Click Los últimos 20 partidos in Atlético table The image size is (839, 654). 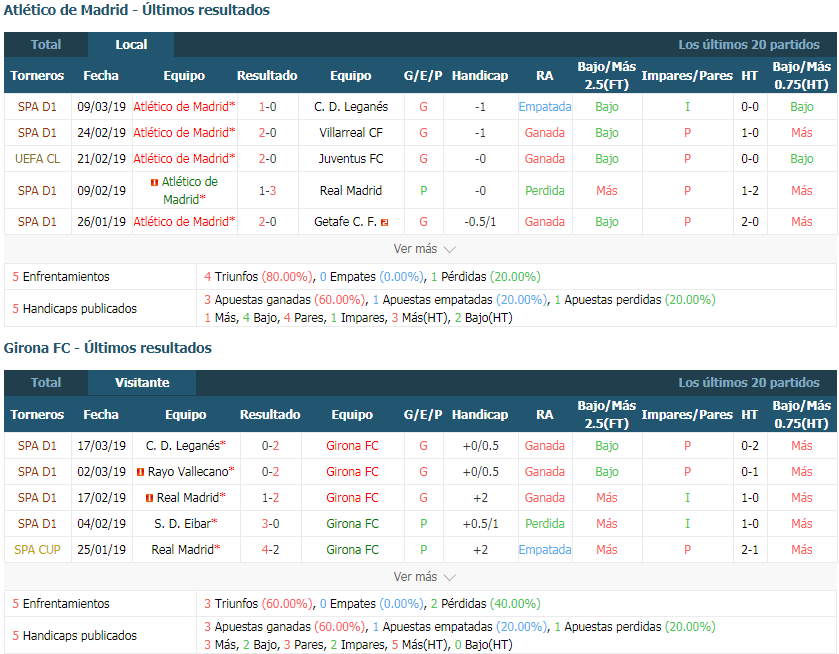[x=749, y=44]
